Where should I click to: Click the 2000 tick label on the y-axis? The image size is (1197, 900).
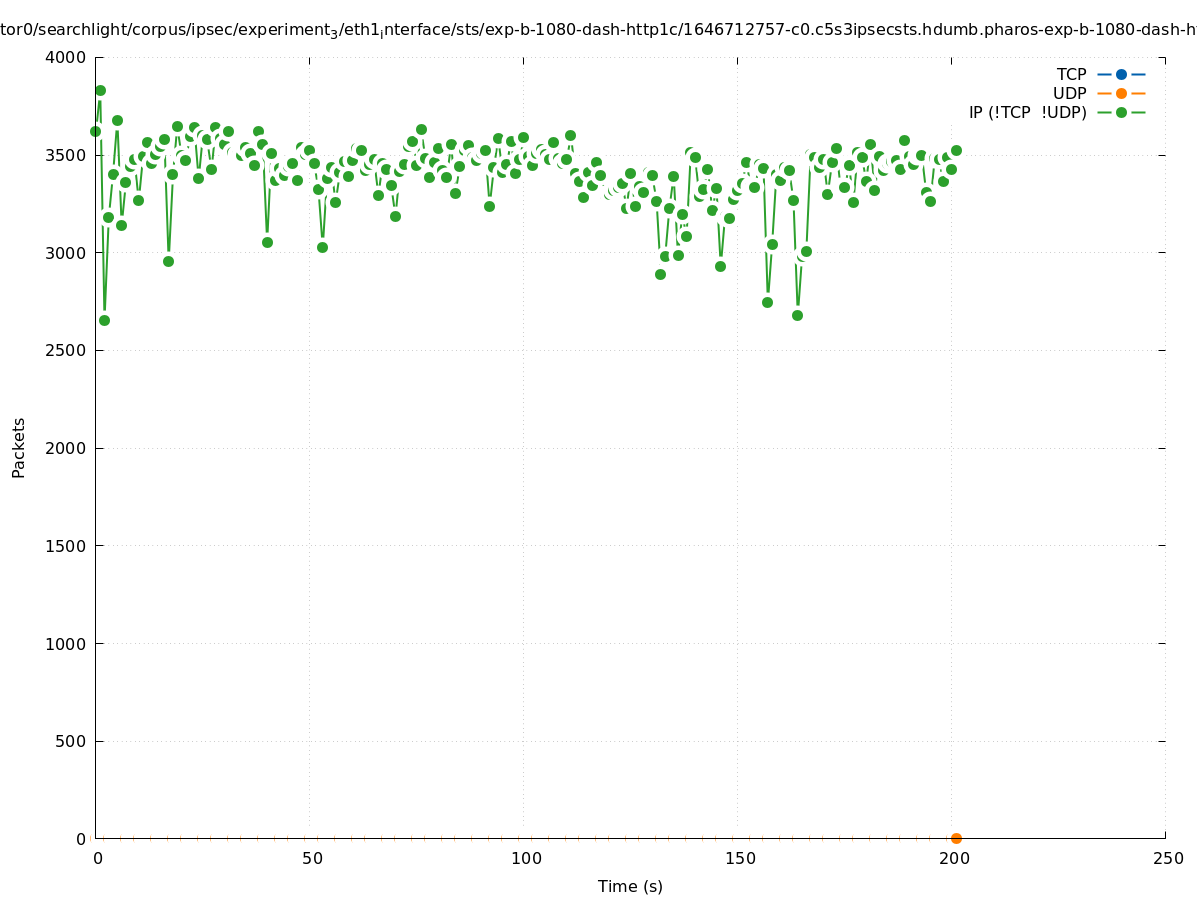(66, 448)
